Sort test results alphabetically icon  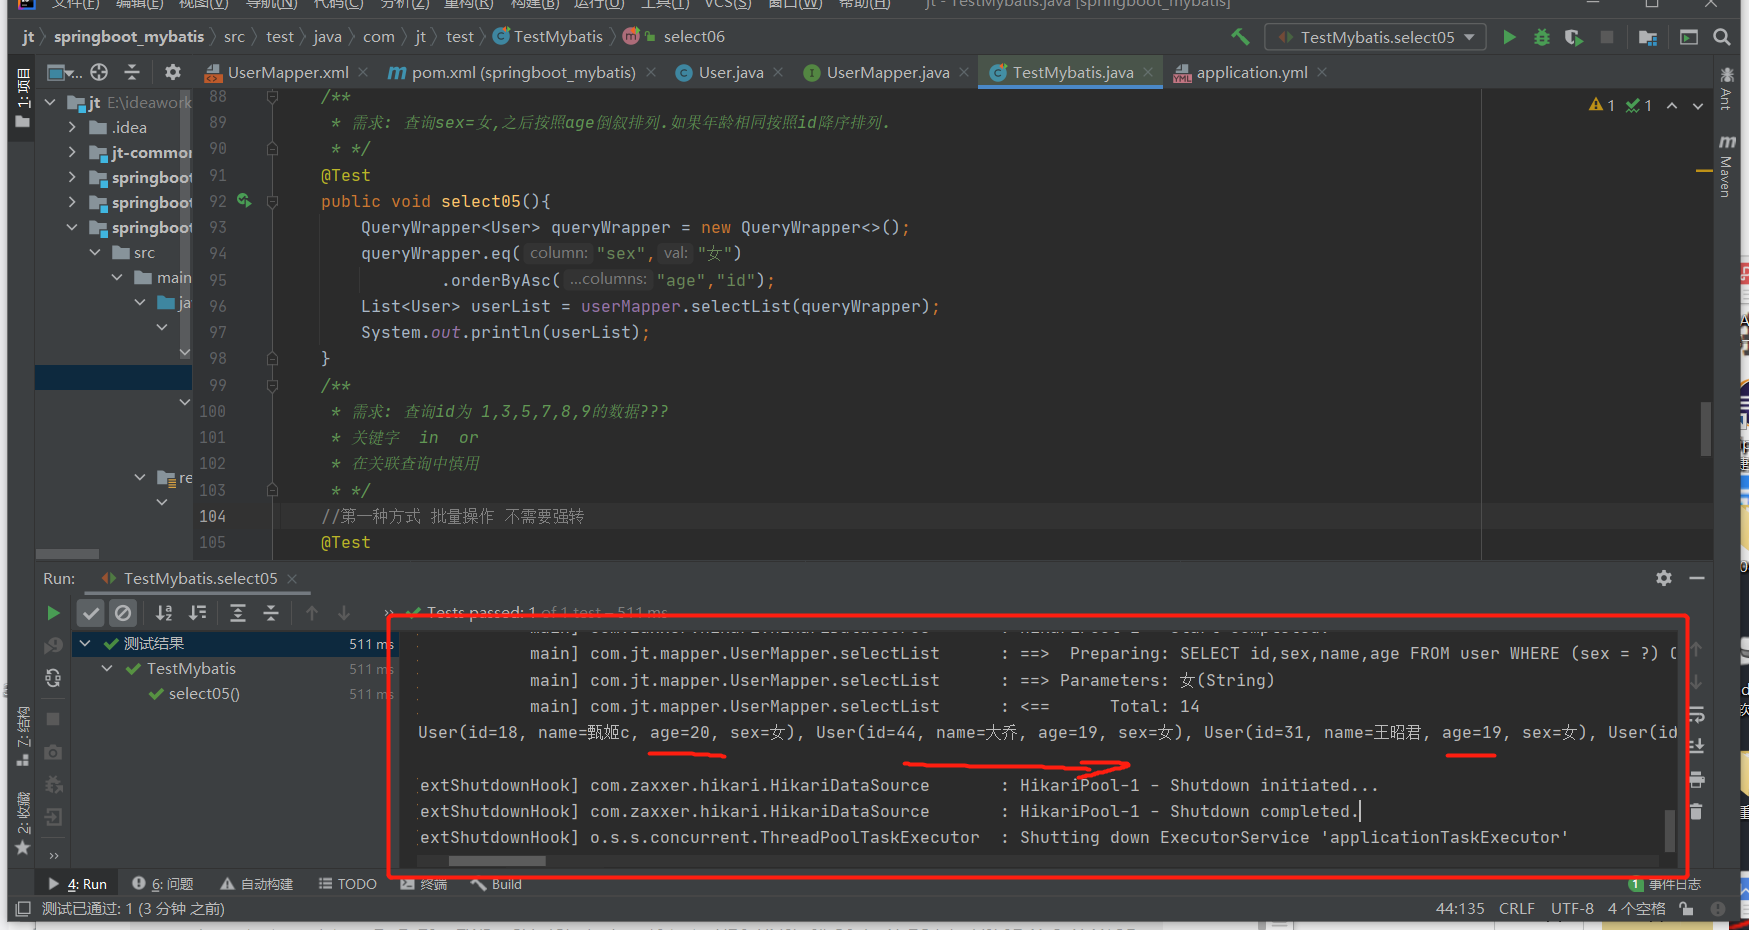[164, 613]
